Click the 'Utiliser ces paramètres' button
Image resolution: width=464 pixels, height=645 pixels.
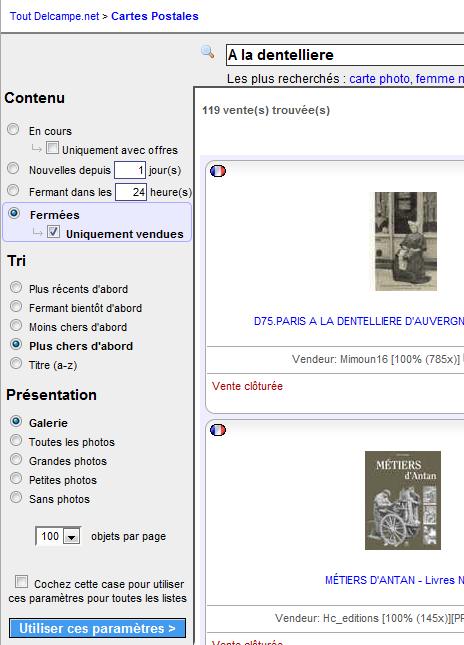97,628
